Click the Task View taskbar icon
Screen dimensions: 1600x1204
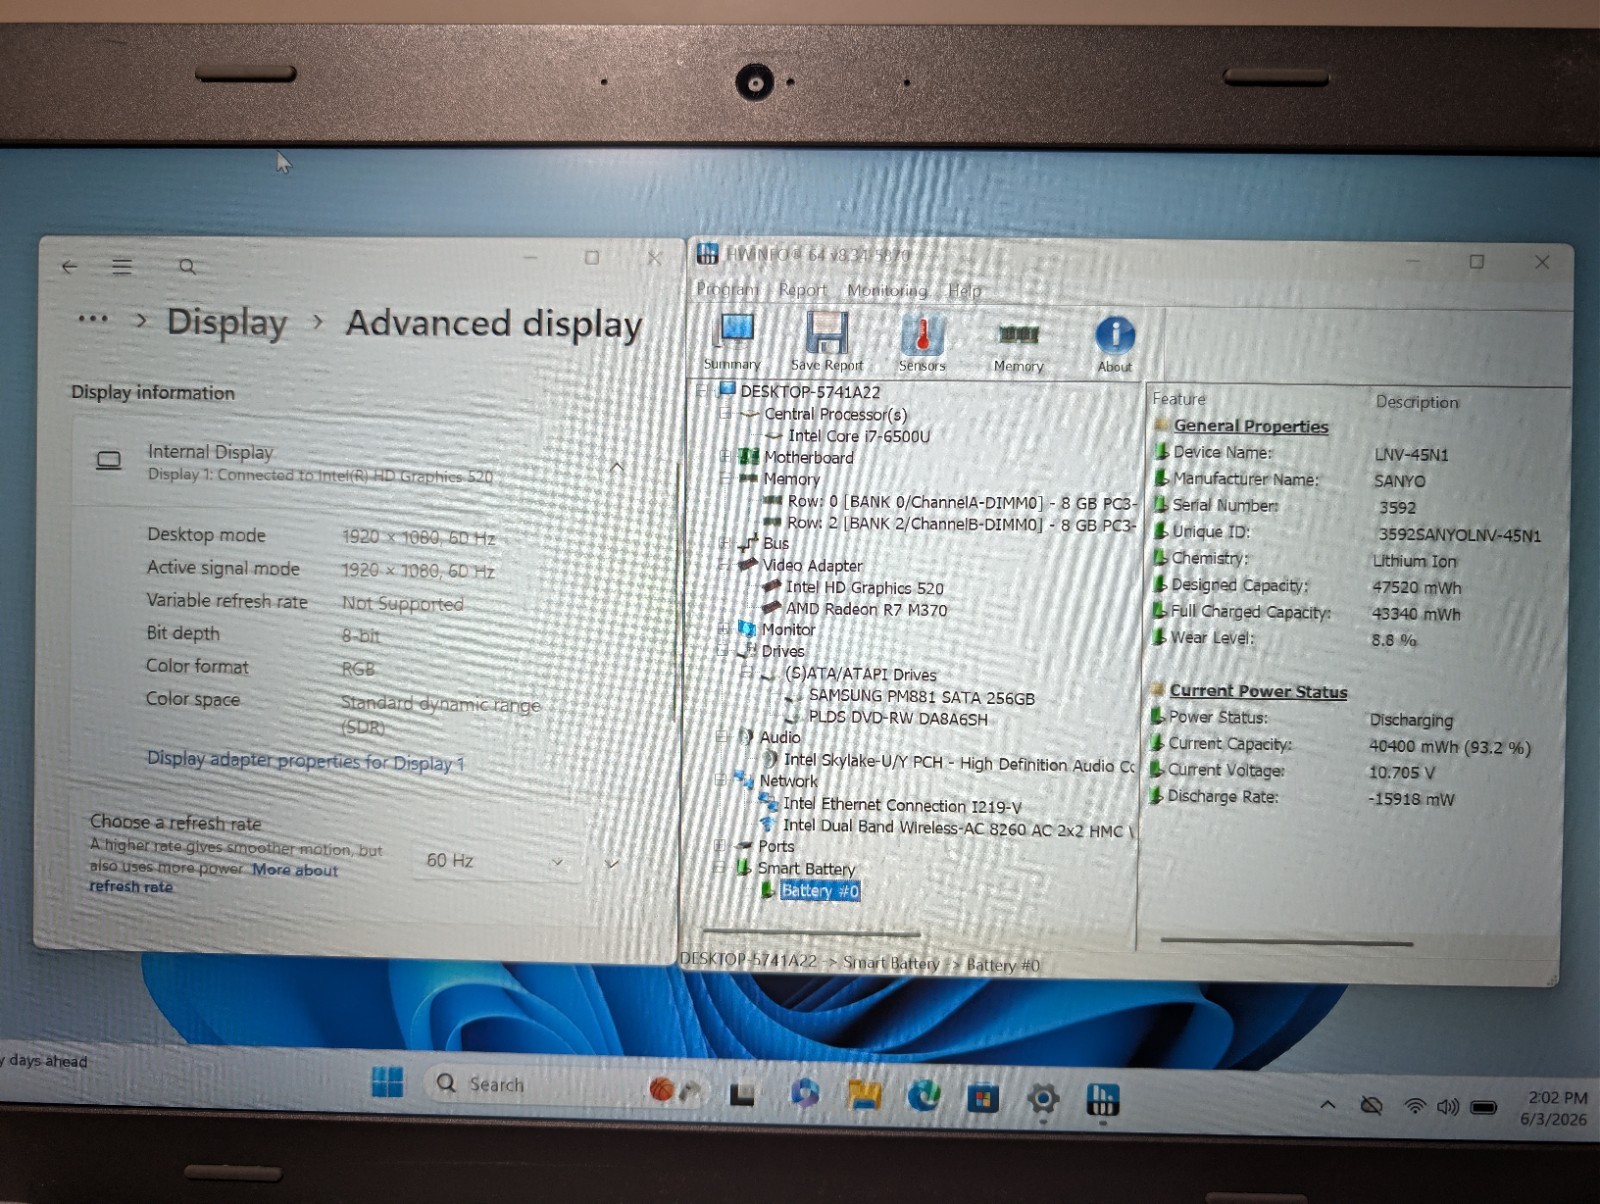tap(742, 1094)
